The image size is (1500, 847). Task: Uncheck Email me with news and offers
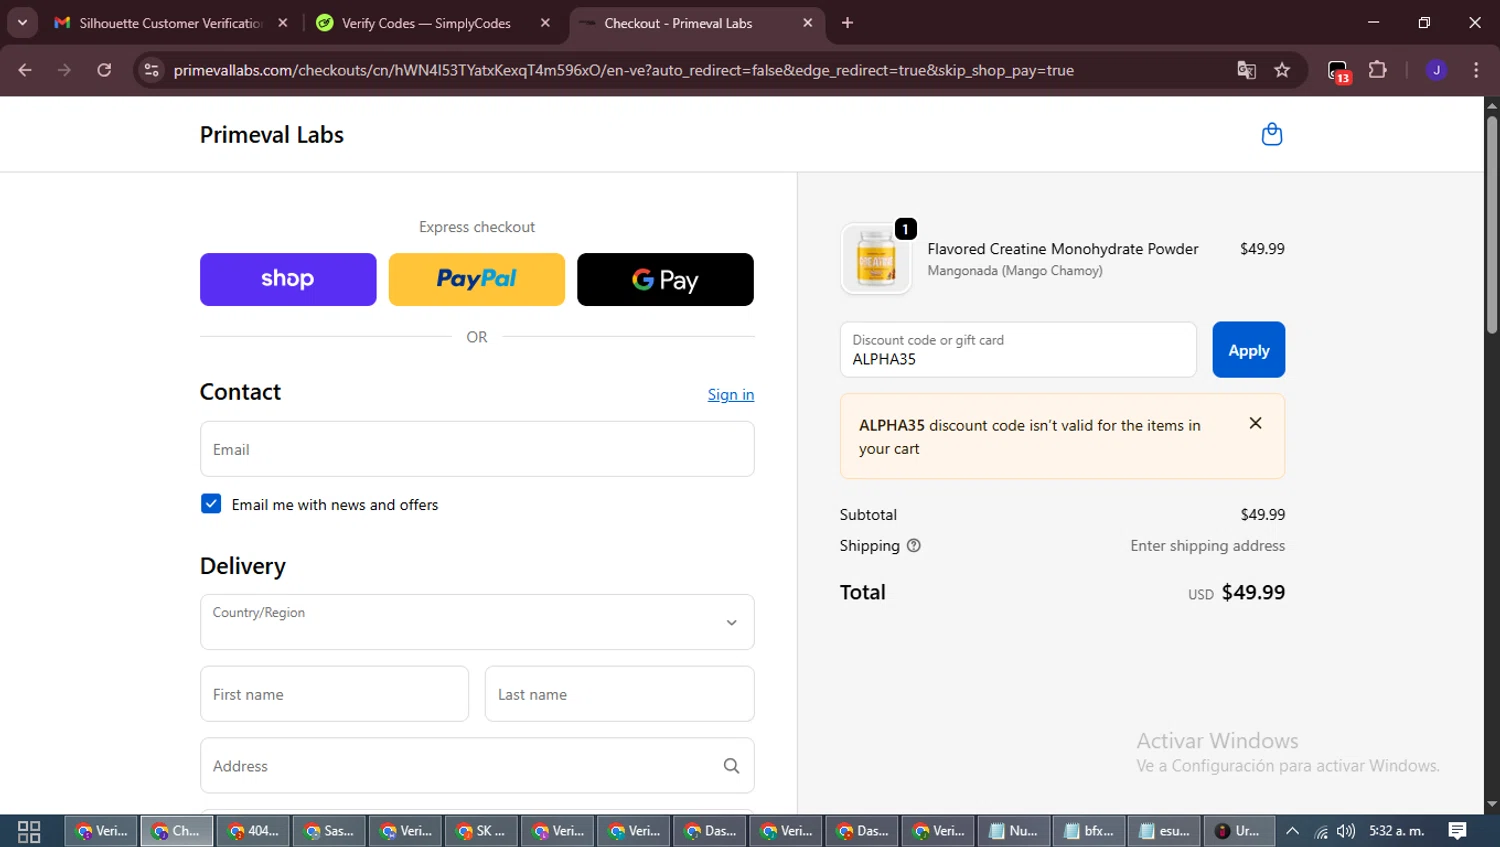click(x=211, y=504)
